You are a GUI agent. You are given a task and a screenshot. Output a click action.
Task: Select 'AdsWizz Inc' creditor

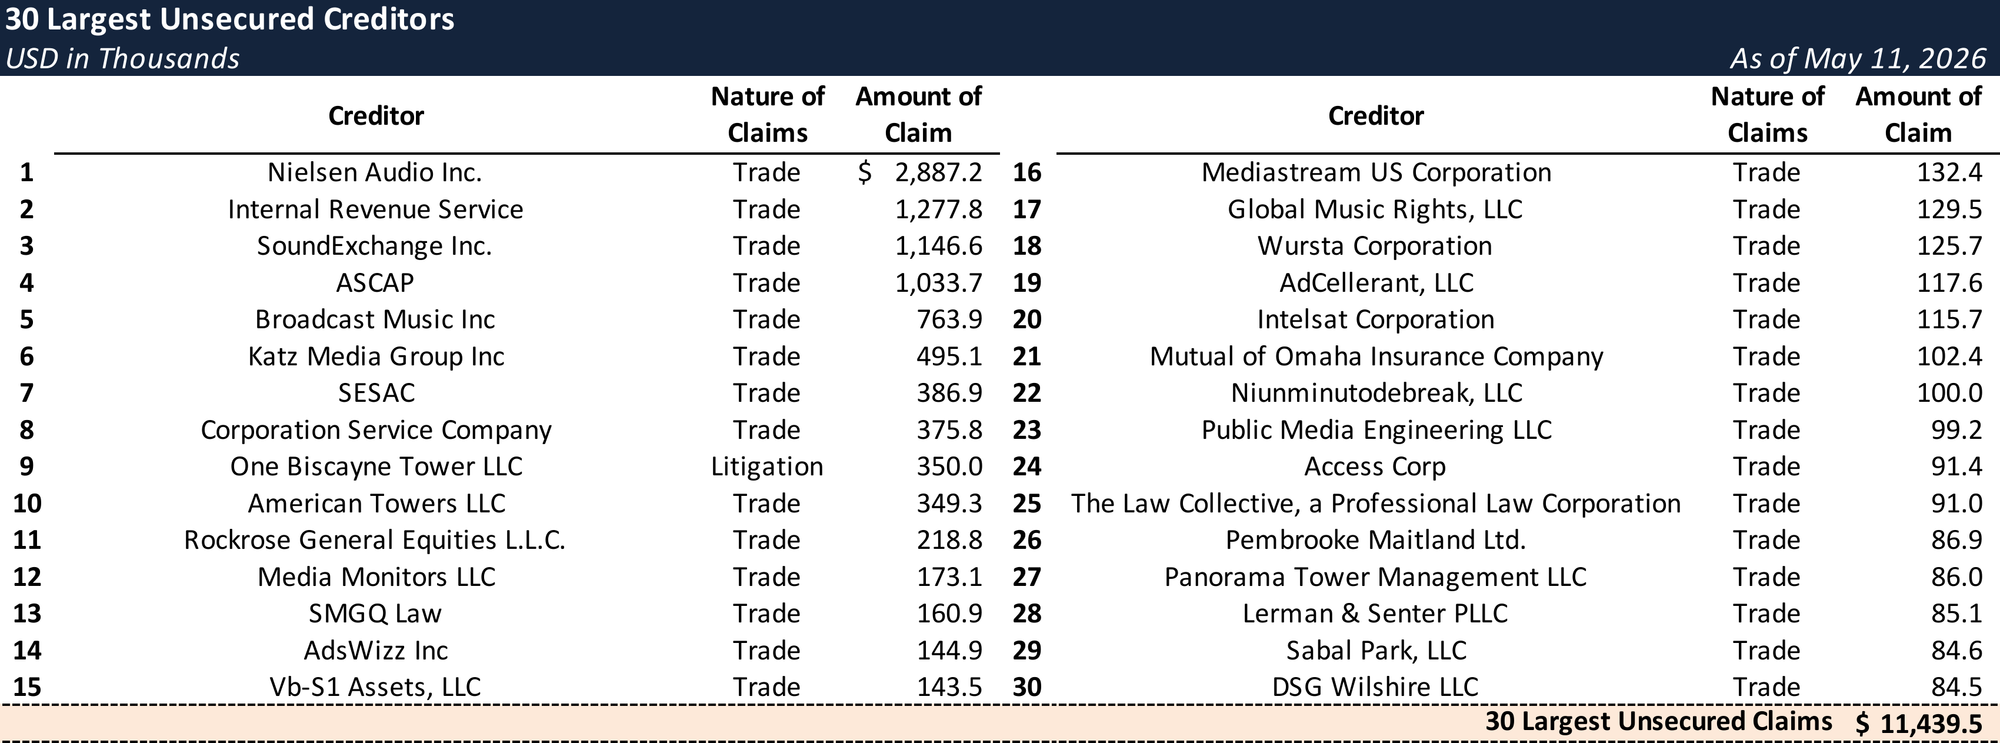376,651
